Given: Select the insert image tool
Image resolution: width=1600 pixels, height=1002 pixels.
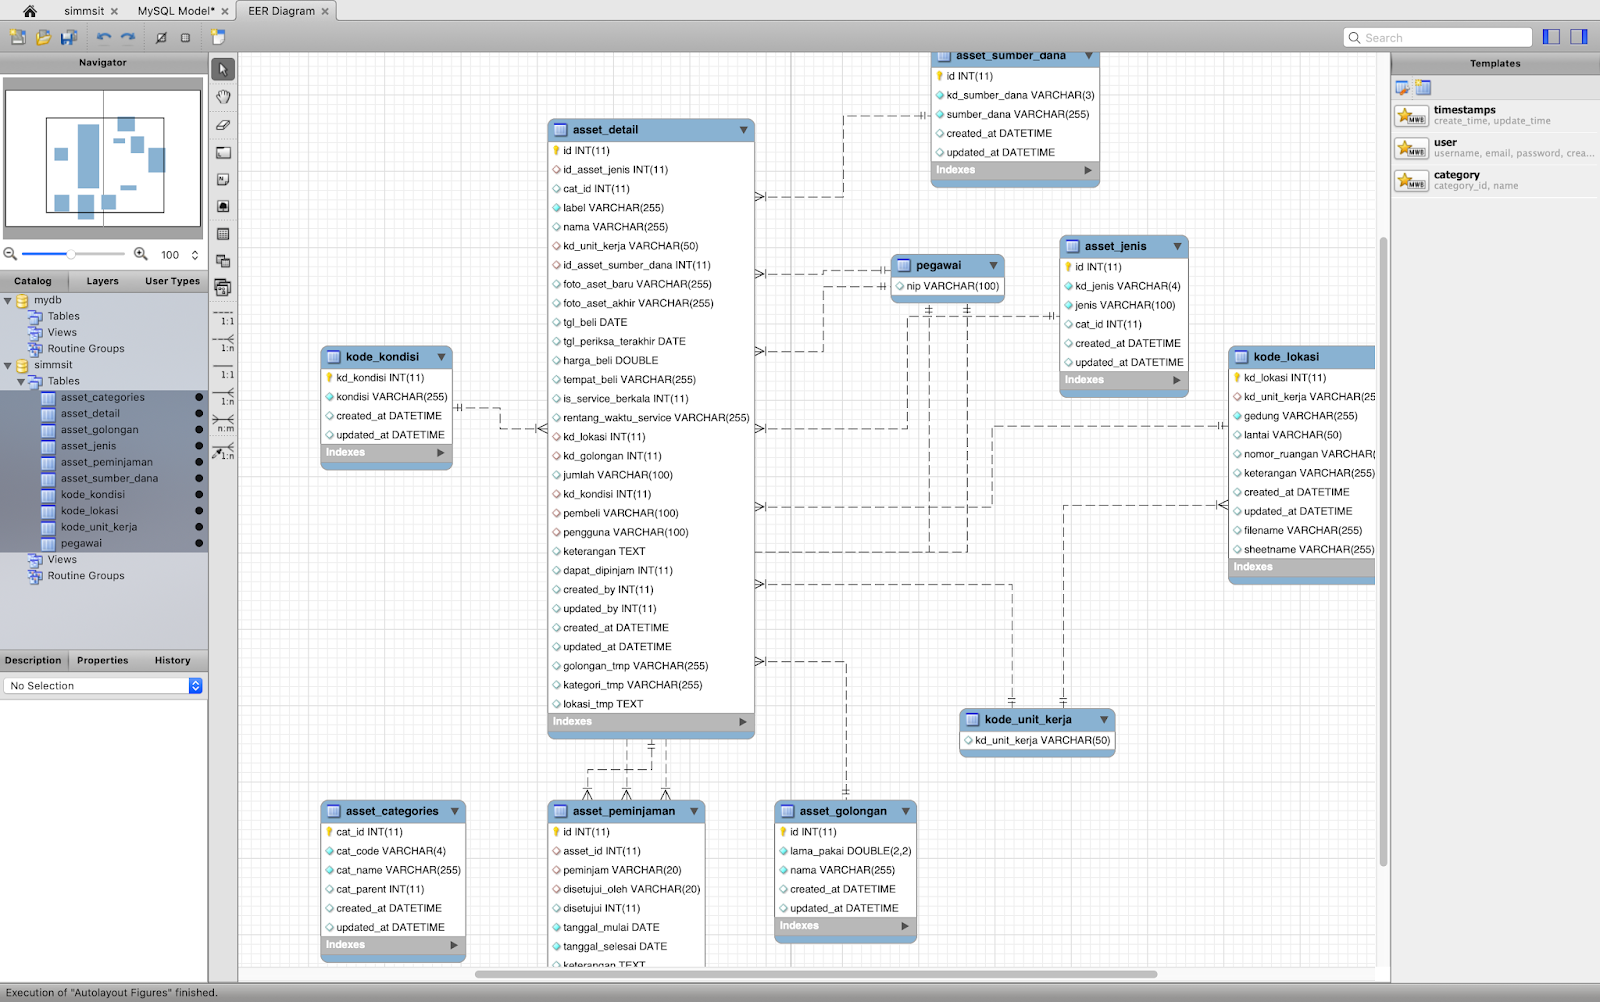Looking at the screenshot, I should (x=223, y=206).
